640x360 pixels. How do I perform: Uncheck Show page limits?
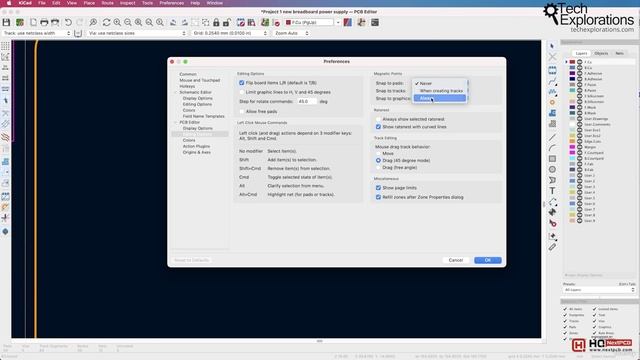point(378,188)
